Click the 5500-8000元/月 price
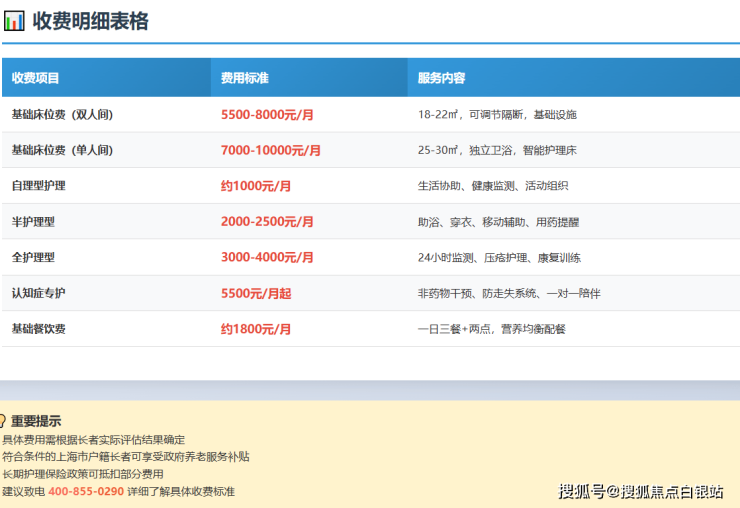The width and height of the screenshot is (740, 508). point(267,115)
